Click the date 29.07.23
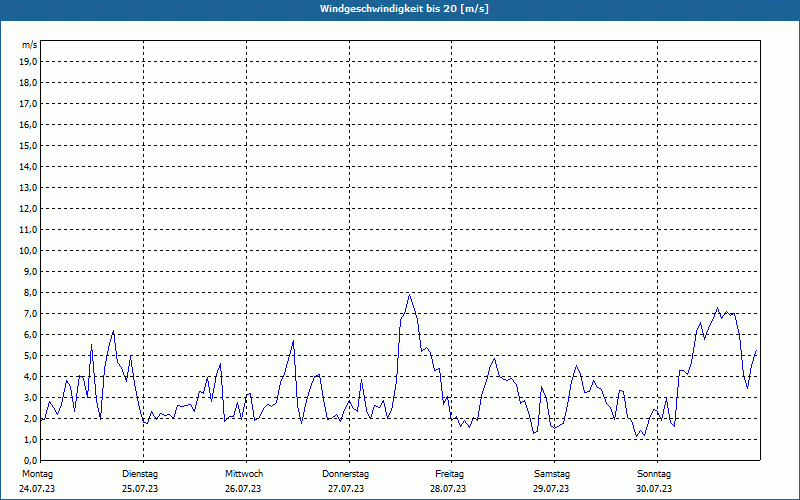This screenshot has height=500, width=800. 551,489
